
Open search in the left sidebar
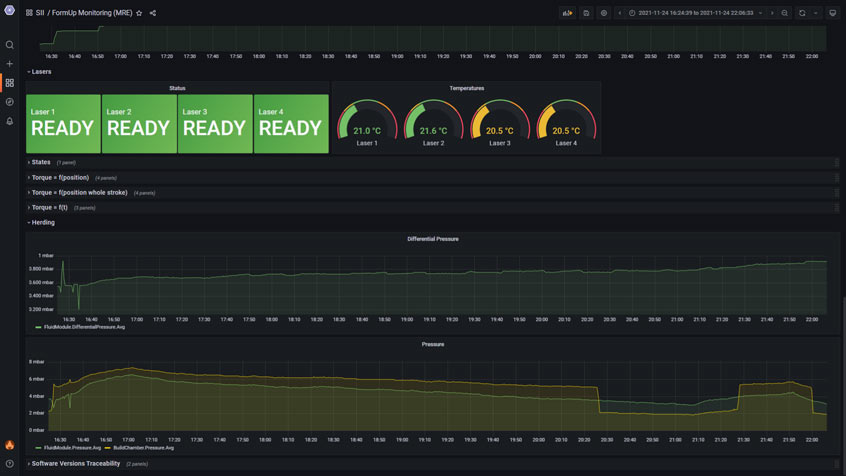(x=10, y=45)
